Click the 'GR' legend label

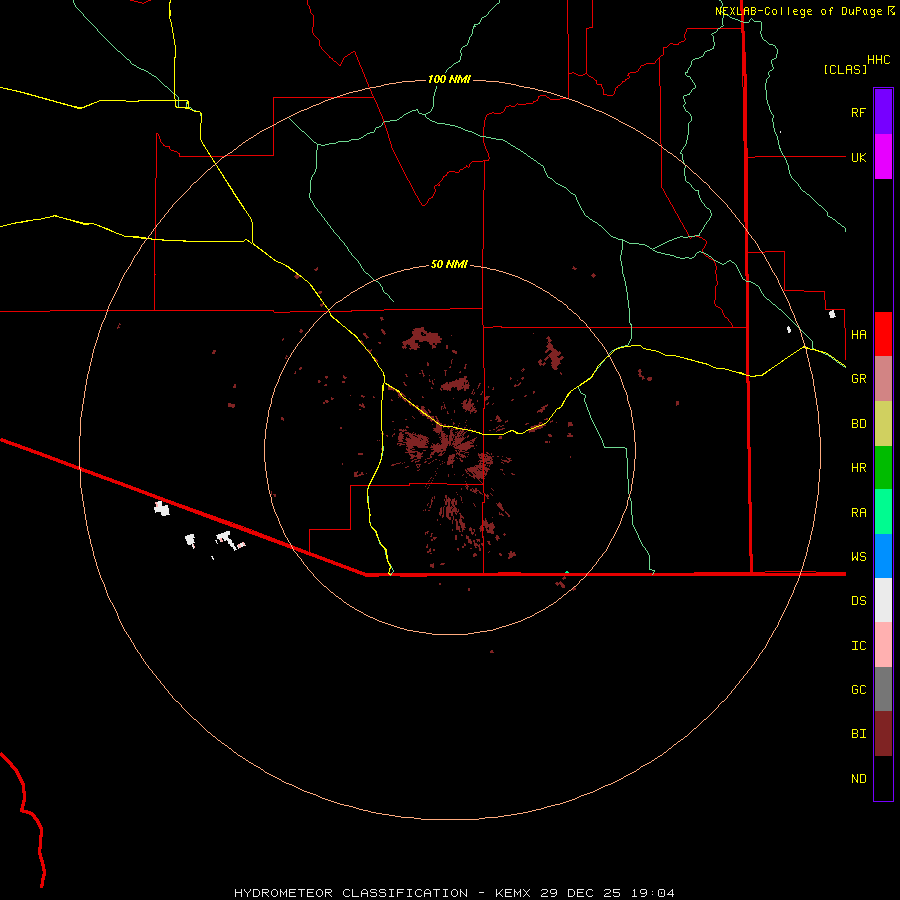pos(859,379)
